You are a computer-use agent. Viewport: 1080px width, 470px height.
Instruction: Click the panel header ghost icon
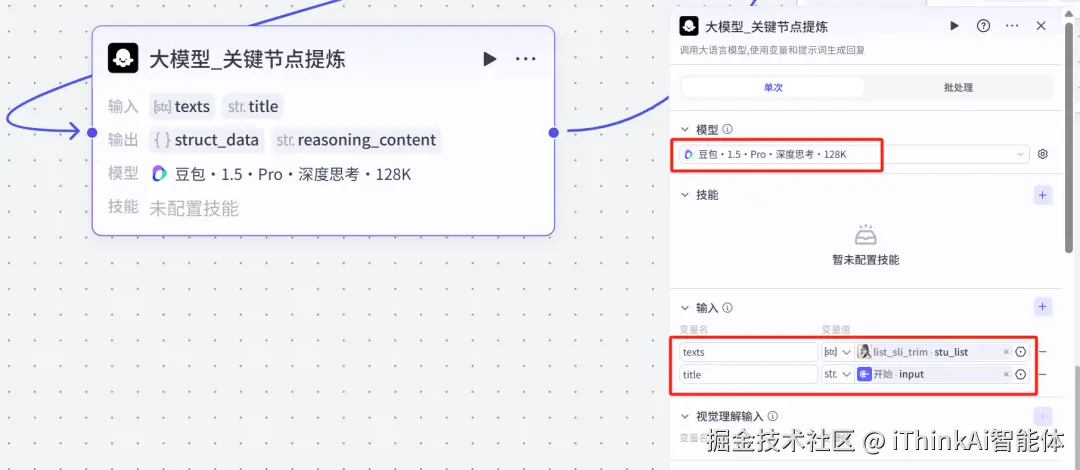pyautogui.click(x=689, y=26)
